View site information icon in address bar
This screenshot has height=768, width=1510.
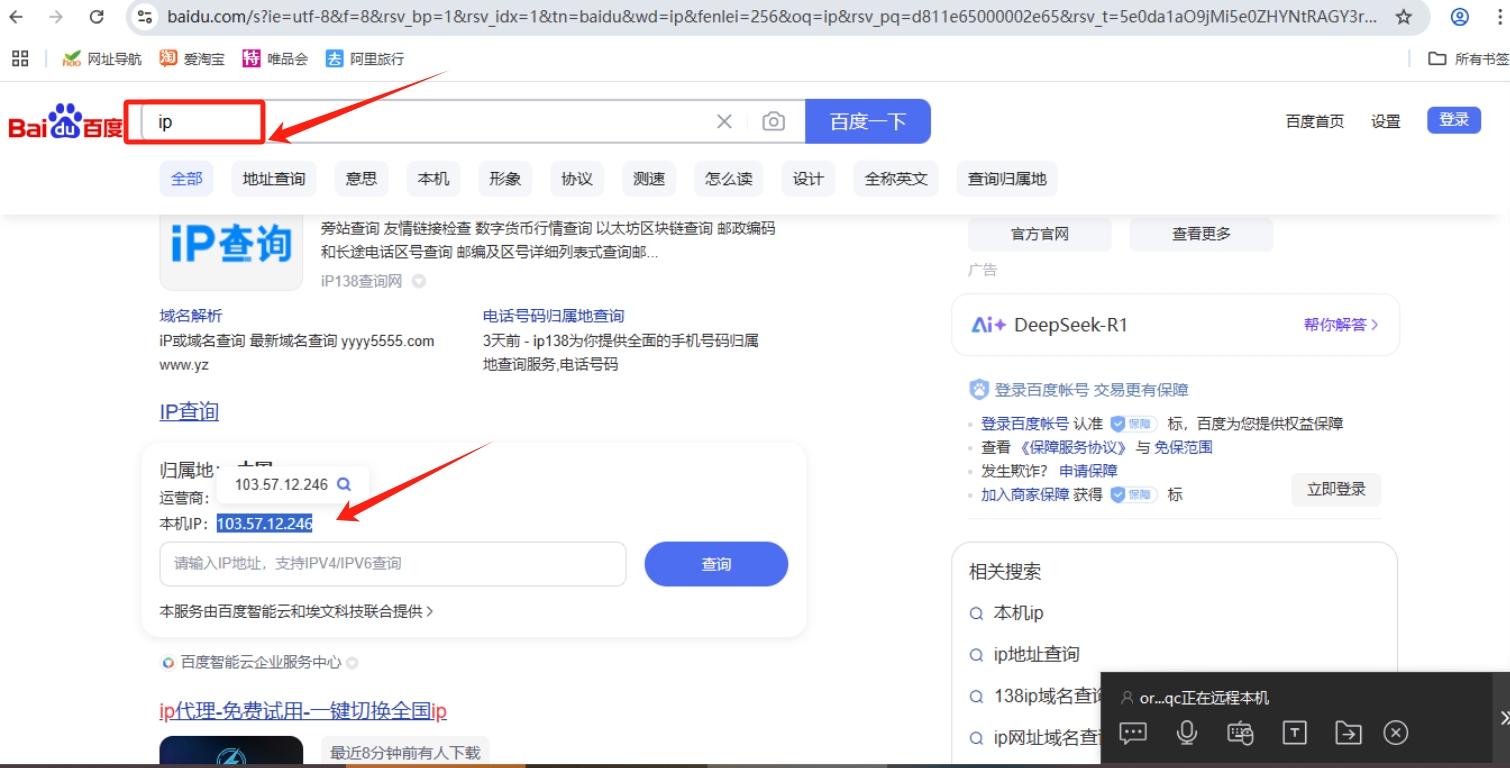[145, 17]
